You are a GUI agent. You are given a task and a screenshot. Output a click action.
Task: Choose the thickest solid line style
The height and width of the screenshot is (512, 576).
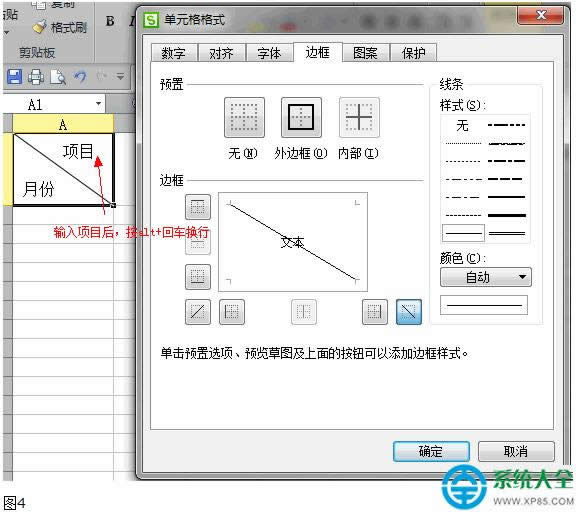tap(507, 215)
